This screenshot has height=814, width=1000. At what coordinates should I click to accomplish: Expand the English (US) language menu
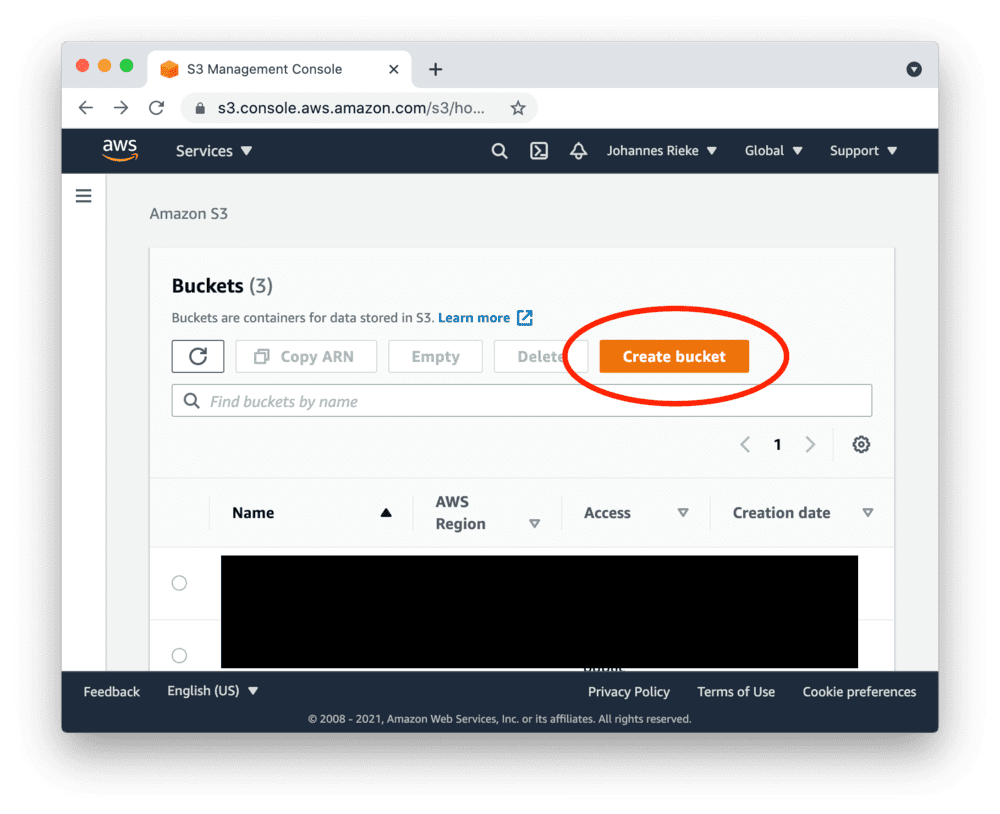point(212,690)
